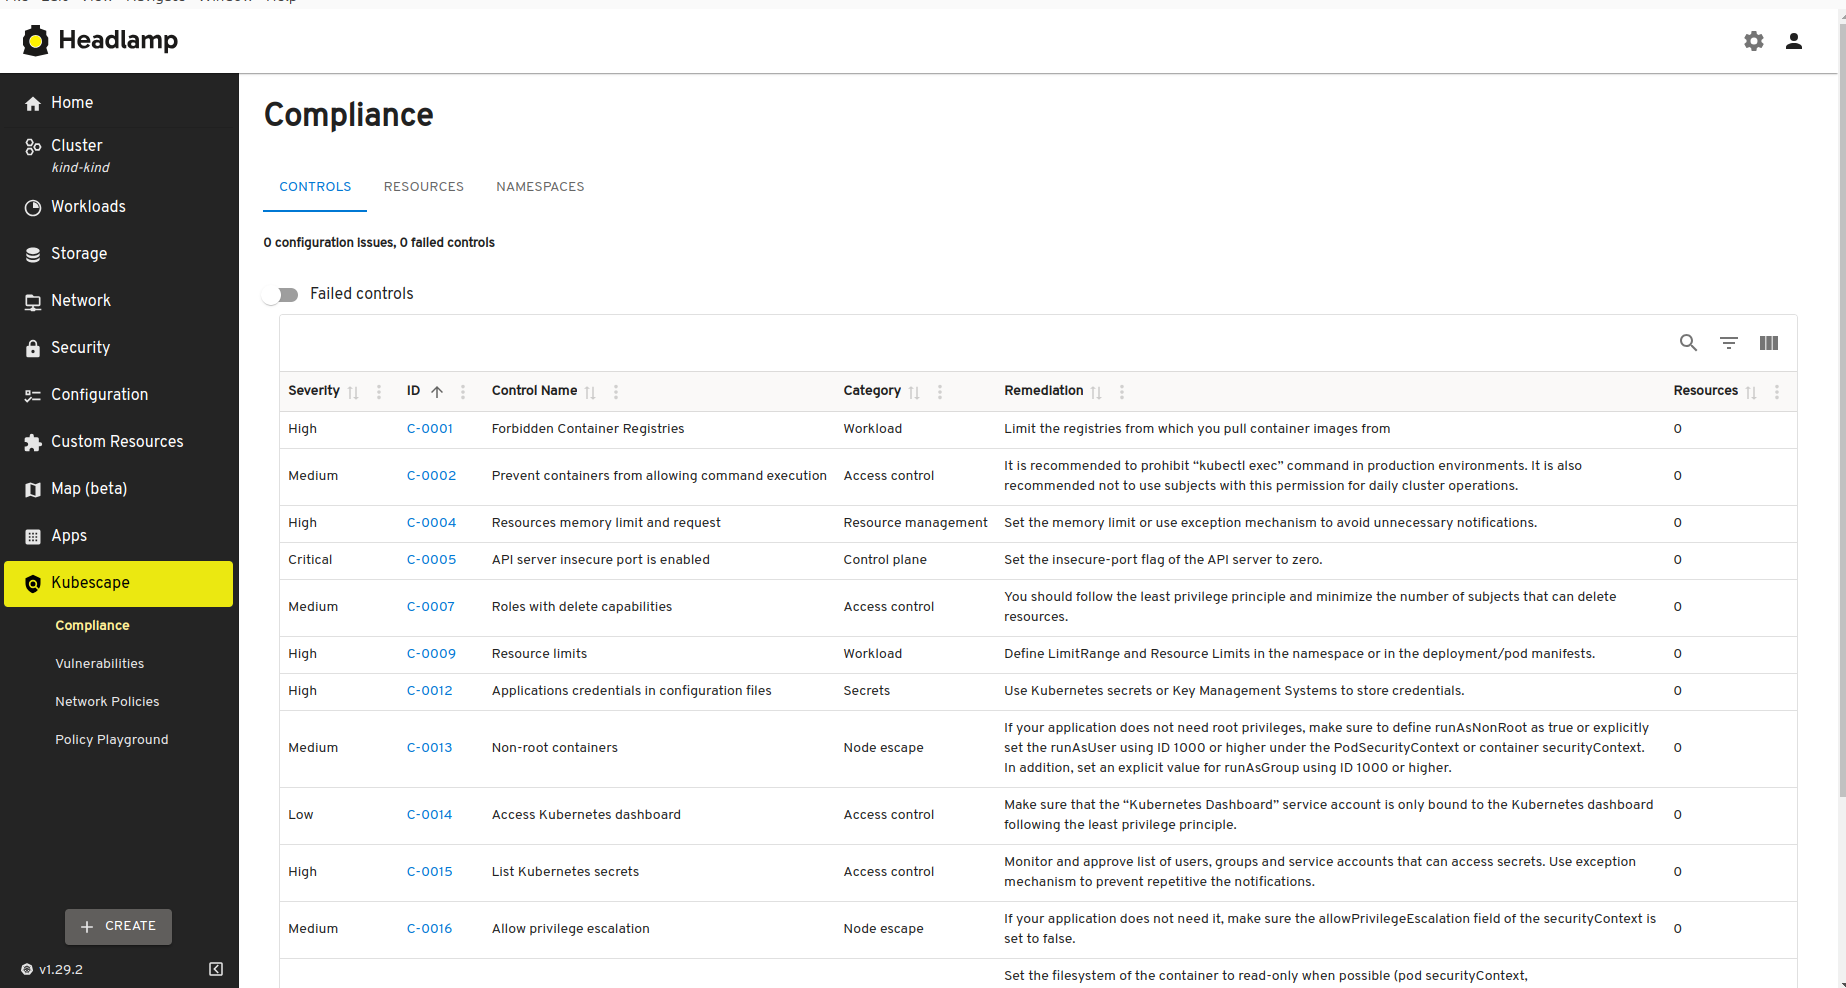
Task: Open control link C-0007
Action: coord(431,607)
